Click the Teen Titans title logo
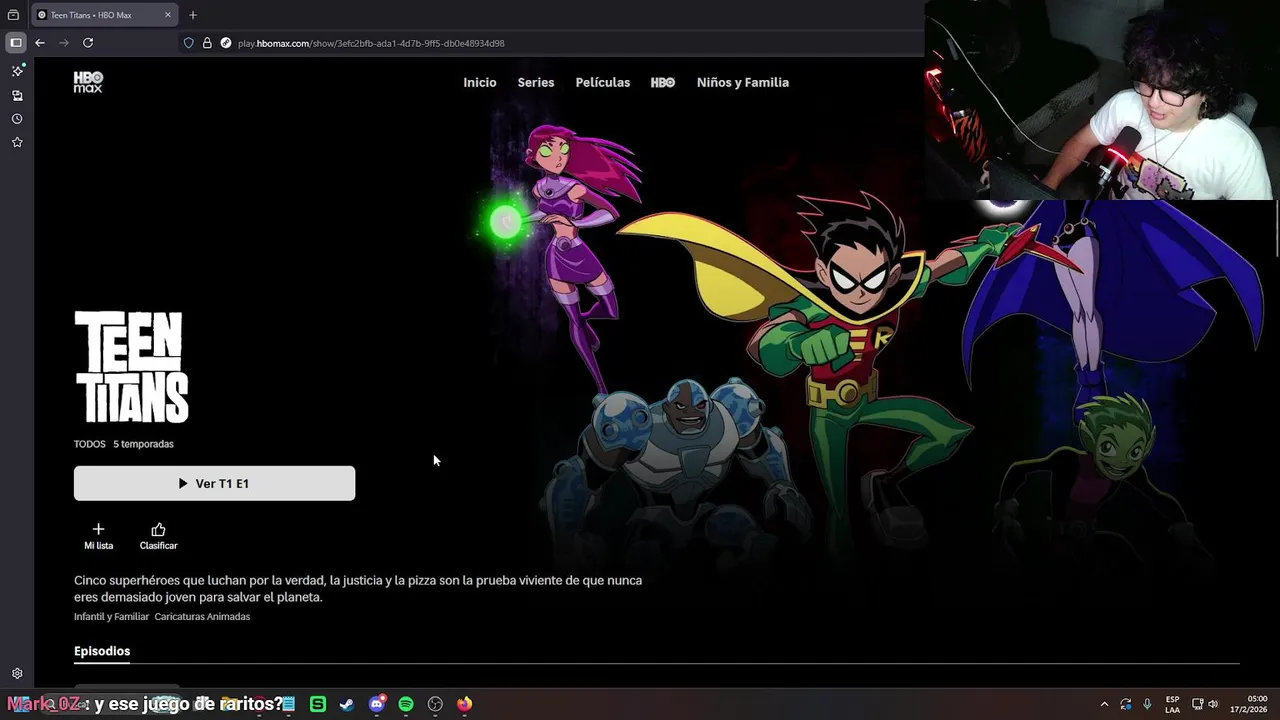This screenshot has width=1280, height=720. (131, 367)
